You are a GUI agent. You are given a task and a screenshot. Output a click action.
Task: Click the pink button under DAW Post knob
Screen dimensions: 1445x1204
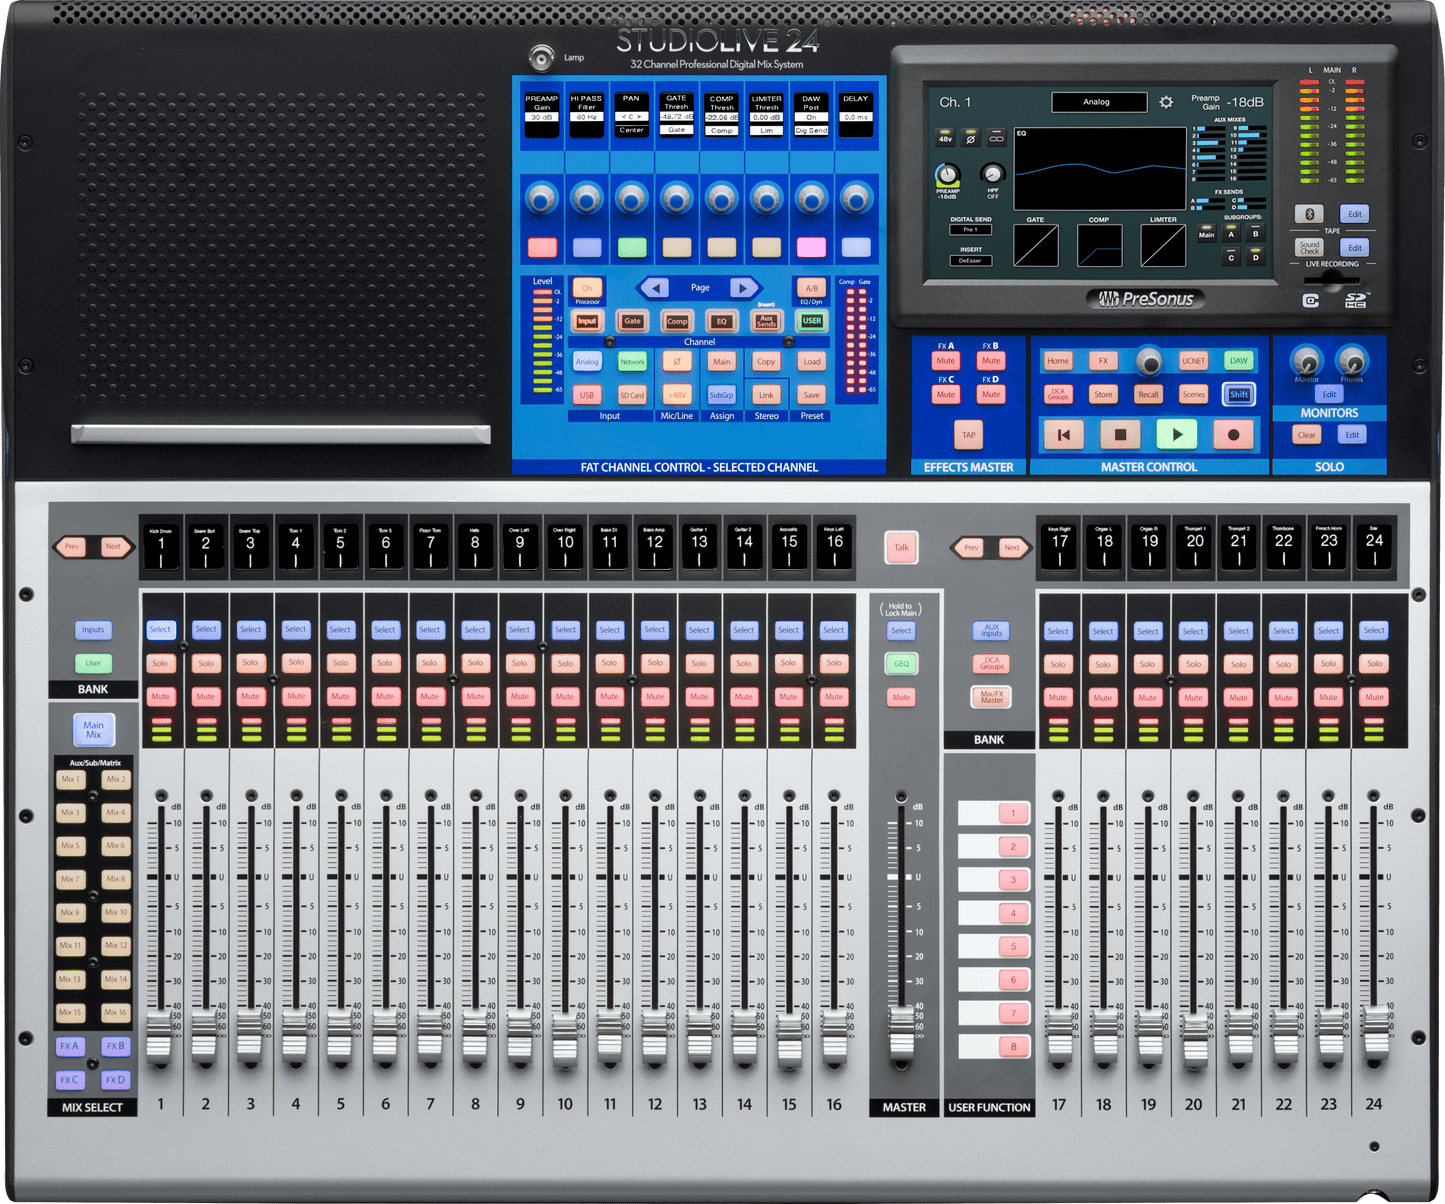(811, 247)
